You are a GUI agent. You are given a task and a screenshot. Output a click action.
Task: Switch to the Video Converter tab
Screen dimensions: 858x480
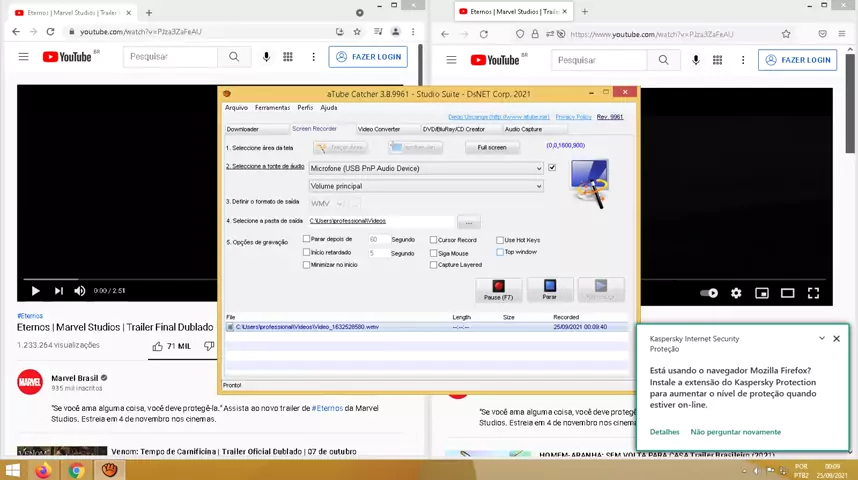pos(379,129)
